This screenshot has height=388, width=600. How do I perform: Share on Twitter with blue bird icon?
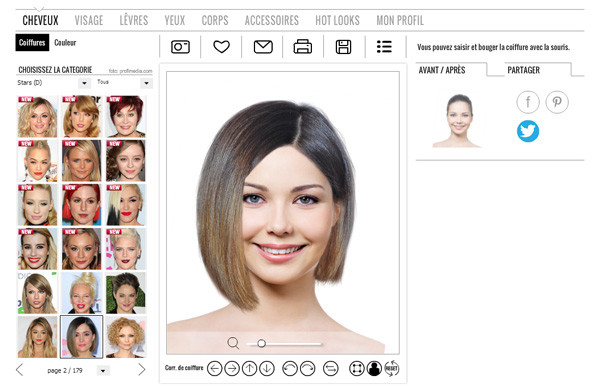point(528,131)
